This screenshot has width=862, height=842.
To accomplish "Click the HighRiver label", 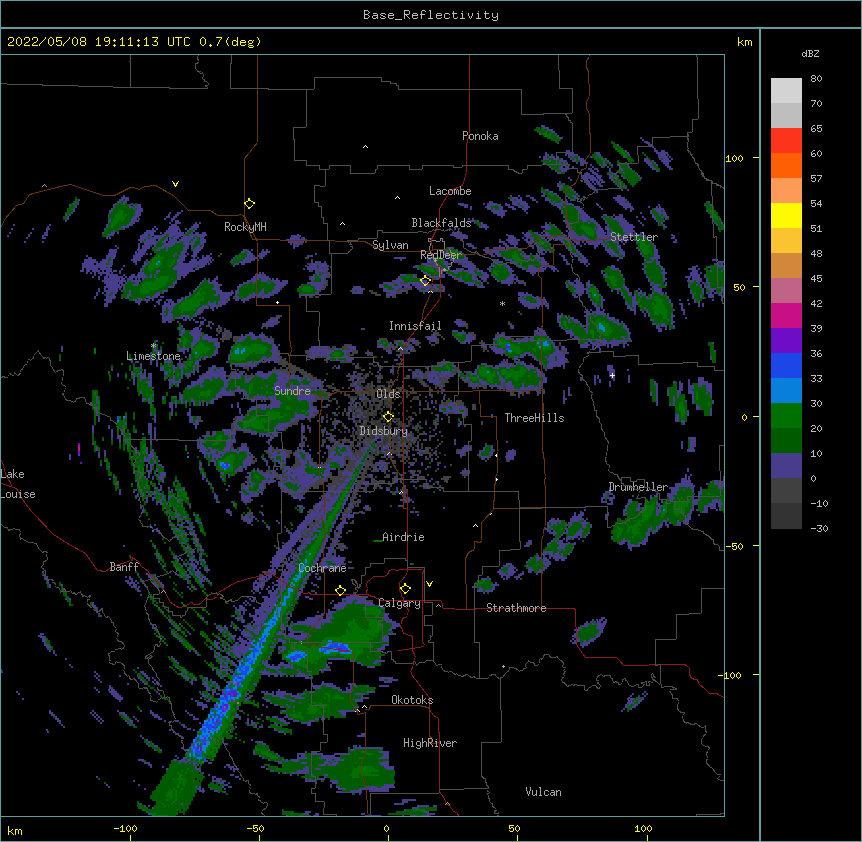I will click(x=430, y=743).
